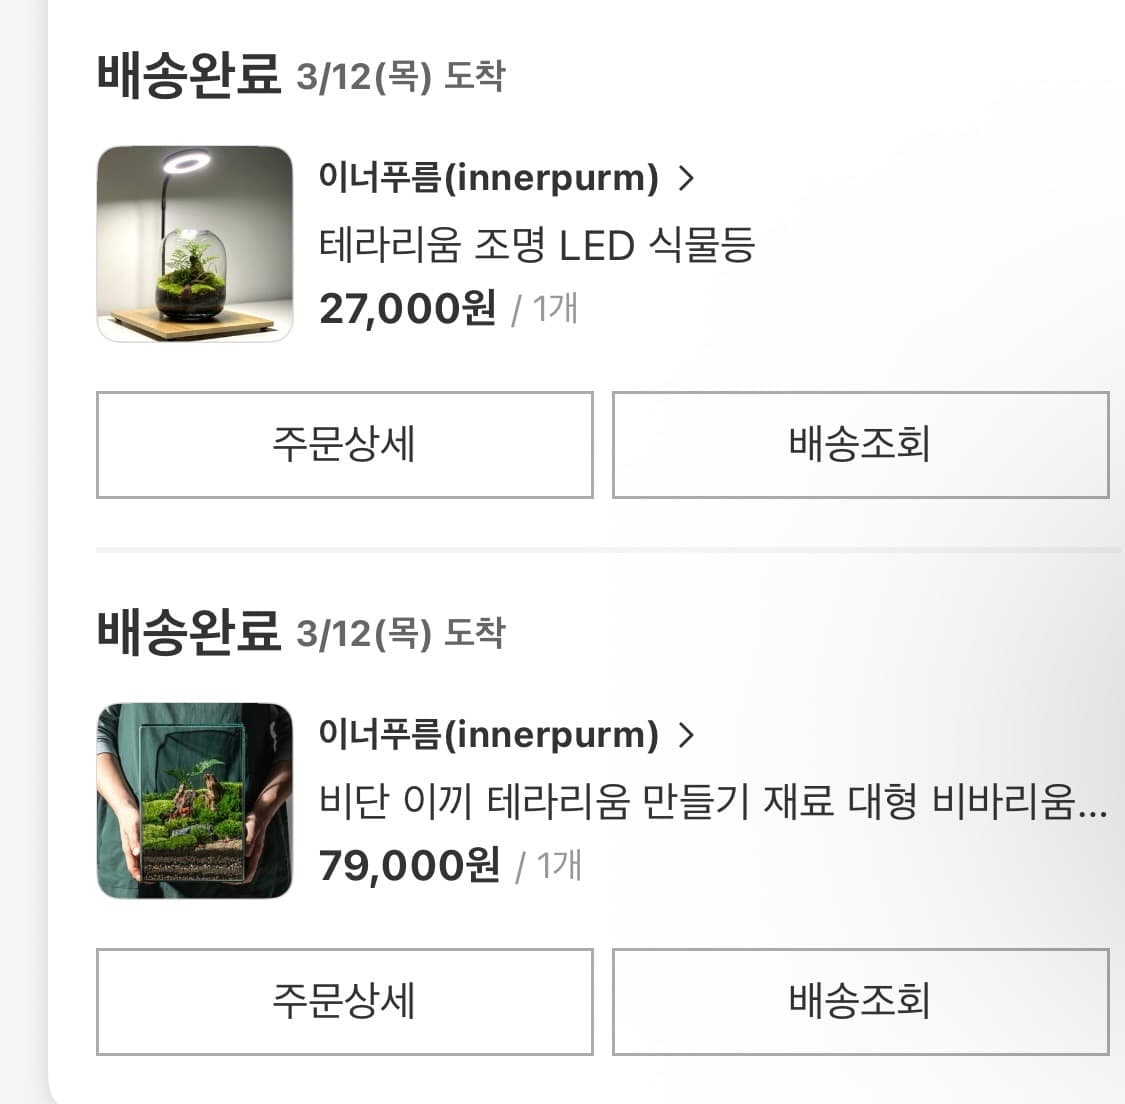Open order details for the LED plant light order
This screenshot has width=1125, height=1104.
(x=344, y=445)
